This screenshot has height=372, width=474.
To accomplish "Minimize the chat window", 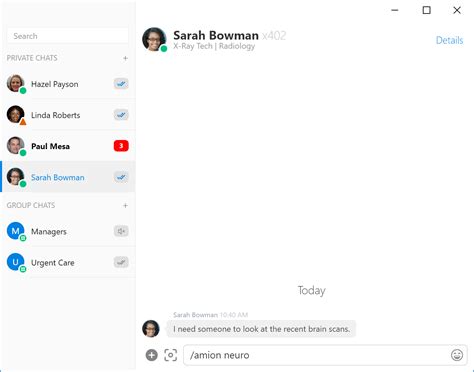I will [395, 10].
